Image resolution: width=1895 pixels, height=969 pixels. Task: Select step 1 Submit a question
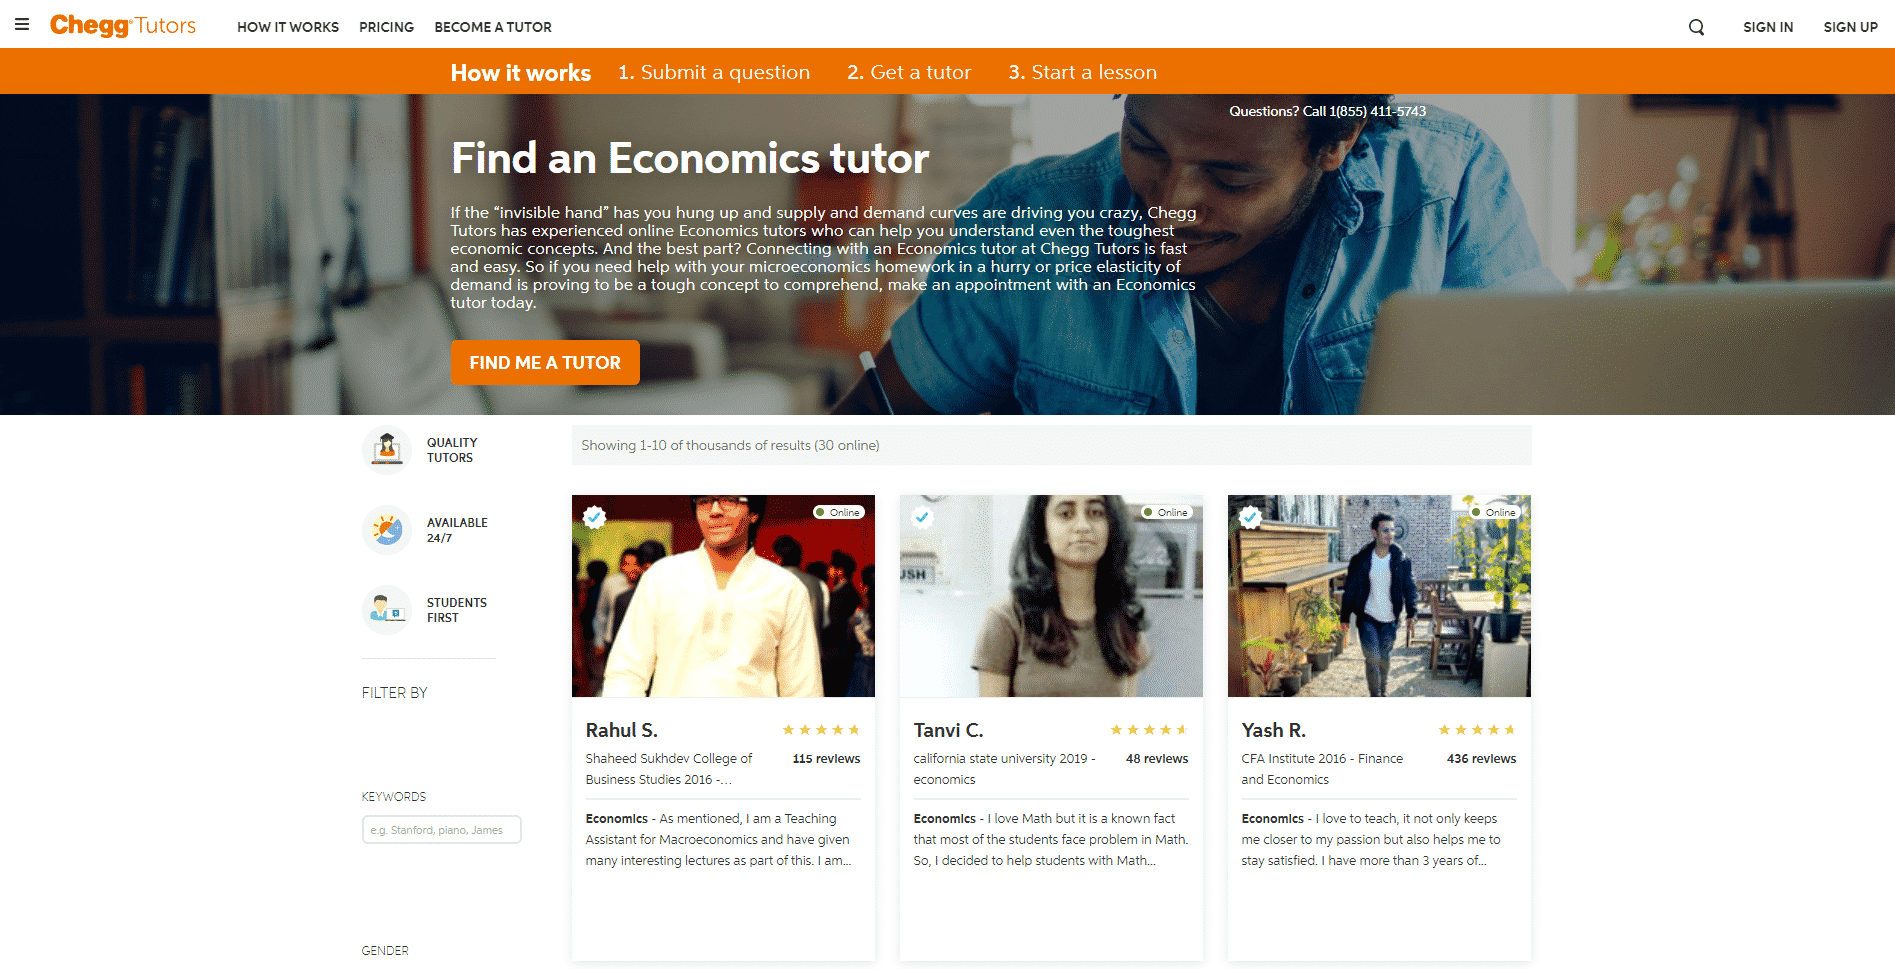(x=714, y=72)
